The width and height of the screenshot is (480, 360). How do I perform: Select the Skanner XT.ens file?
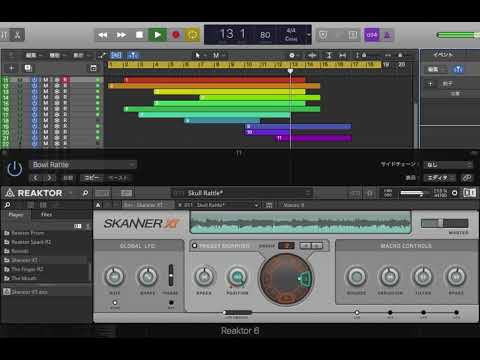tap(46, 292)
